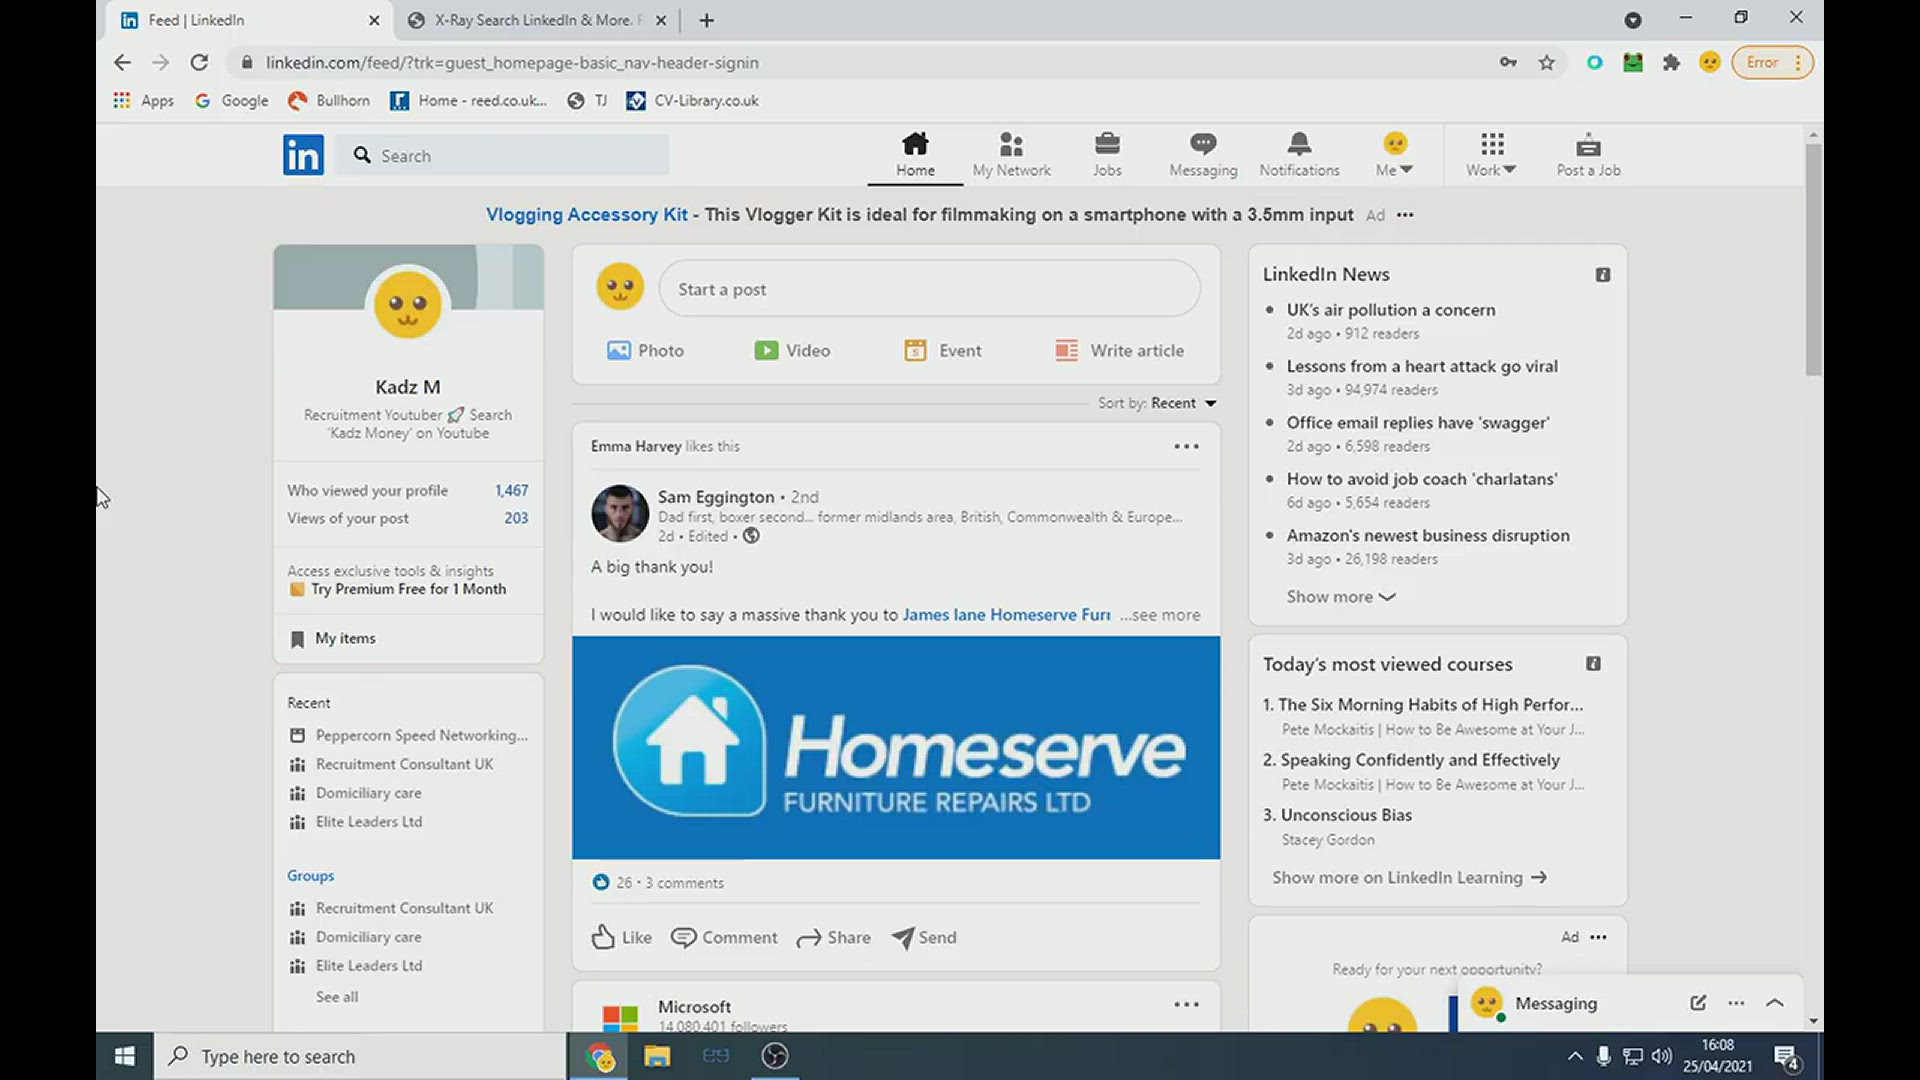
Task: Click the LinkedIn logo
Action: 303,155
